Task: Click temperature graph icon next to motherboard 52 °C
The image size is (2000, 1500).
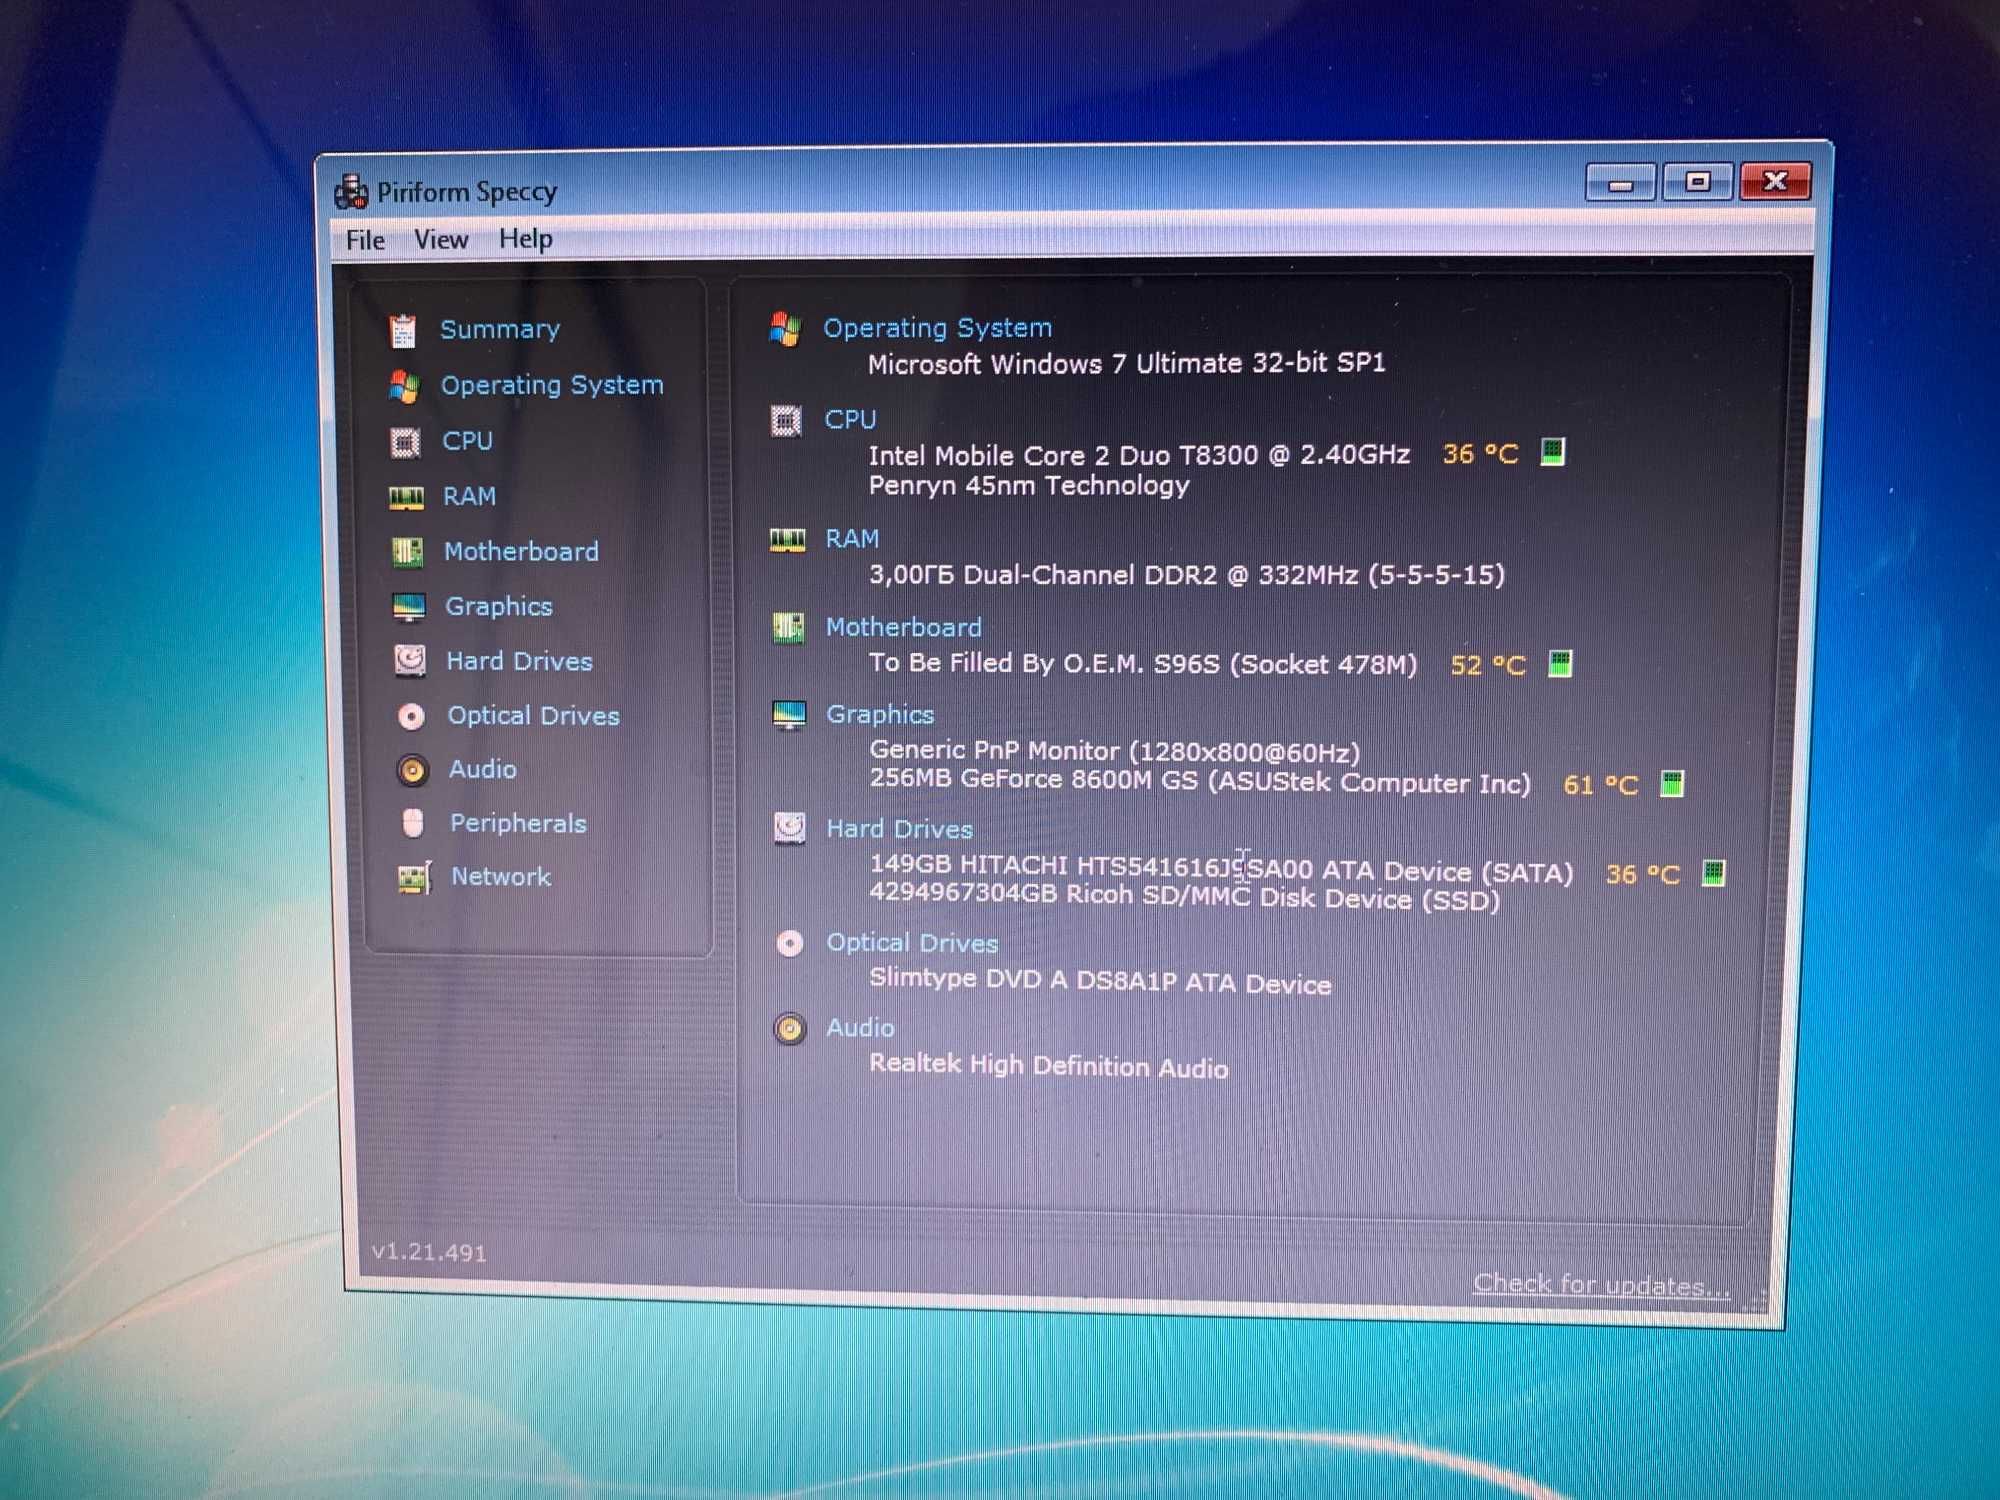Action: [x=1560, y=663]
